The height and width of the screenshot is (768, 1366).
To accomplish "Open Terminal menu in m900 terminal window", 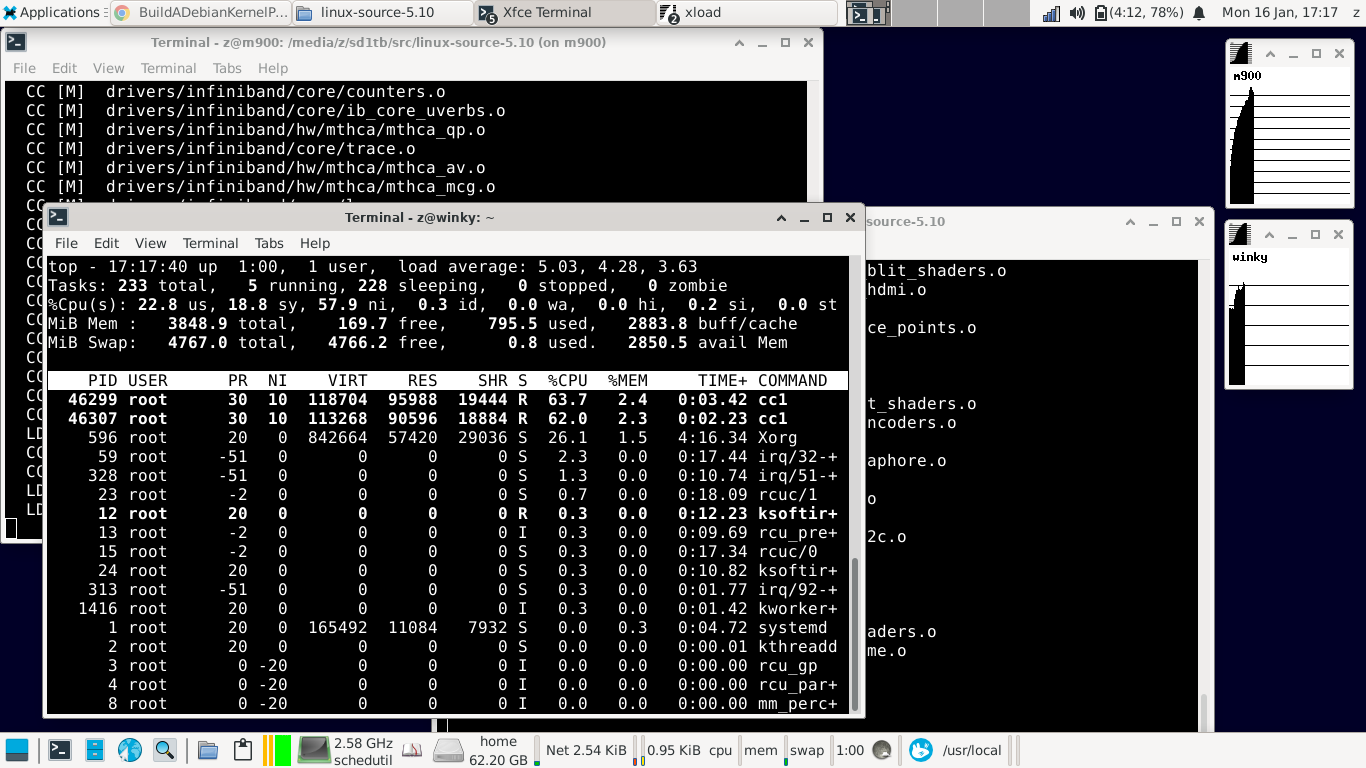I will coord(168,68).
